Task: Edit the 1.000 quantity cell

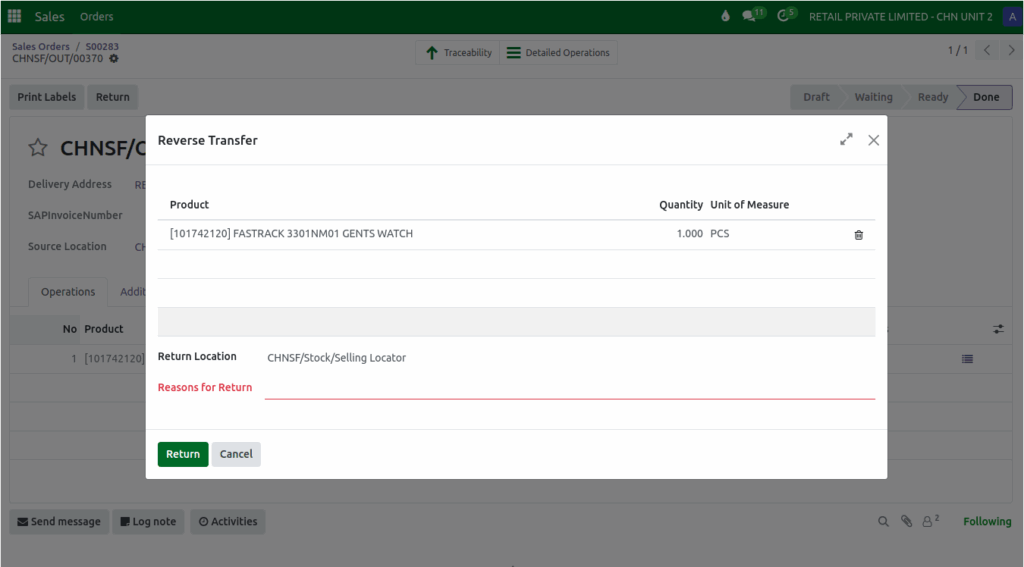Action: (x=690, y=233)
